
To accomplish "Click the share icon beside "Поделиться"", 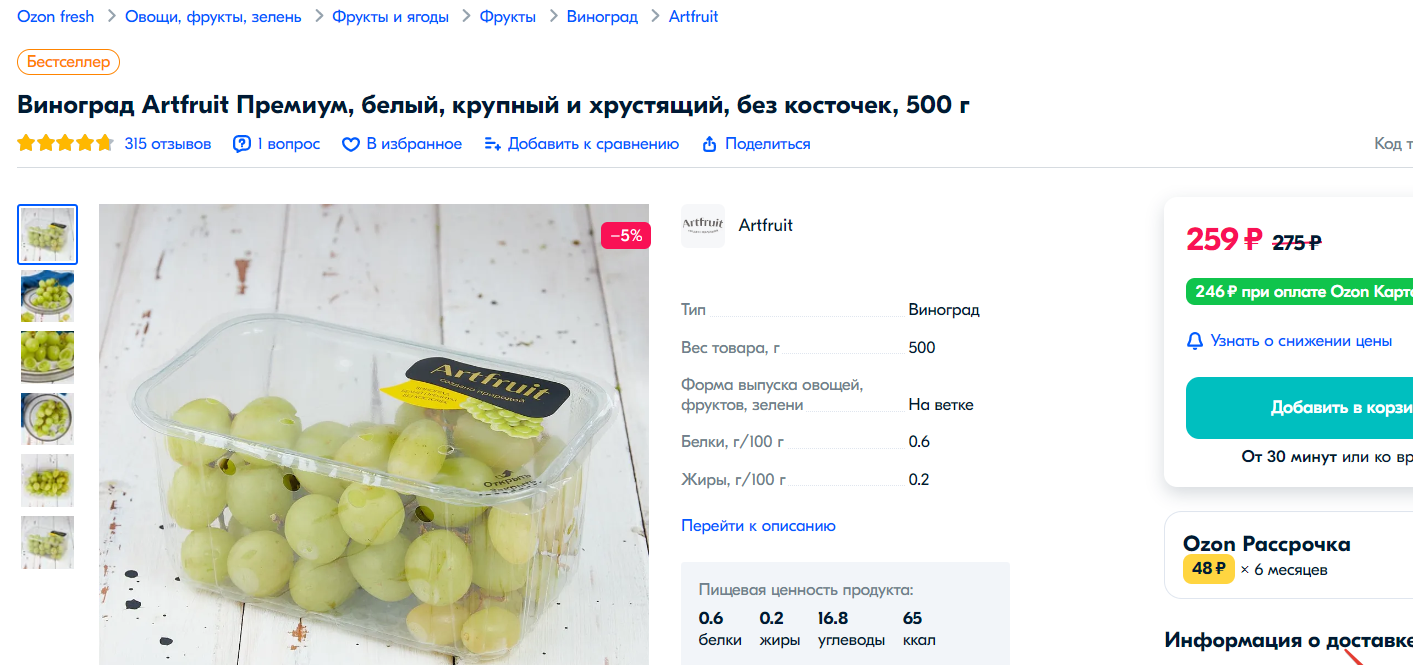I will (x=710, y=144).
